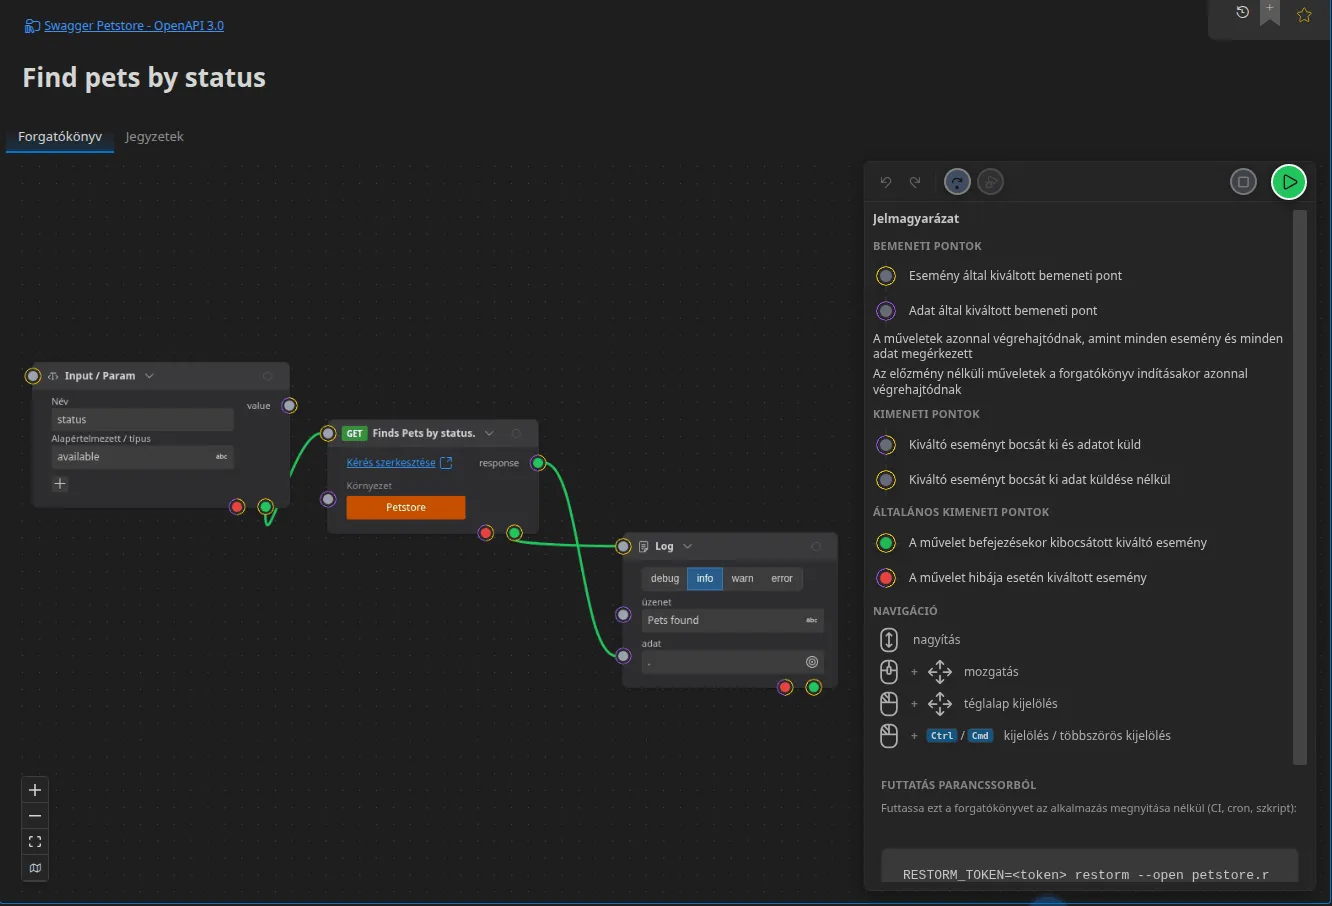Click the target icon in the adat field
The height and width of the screenshot is (906, 1332).
(x=812, y=662)
